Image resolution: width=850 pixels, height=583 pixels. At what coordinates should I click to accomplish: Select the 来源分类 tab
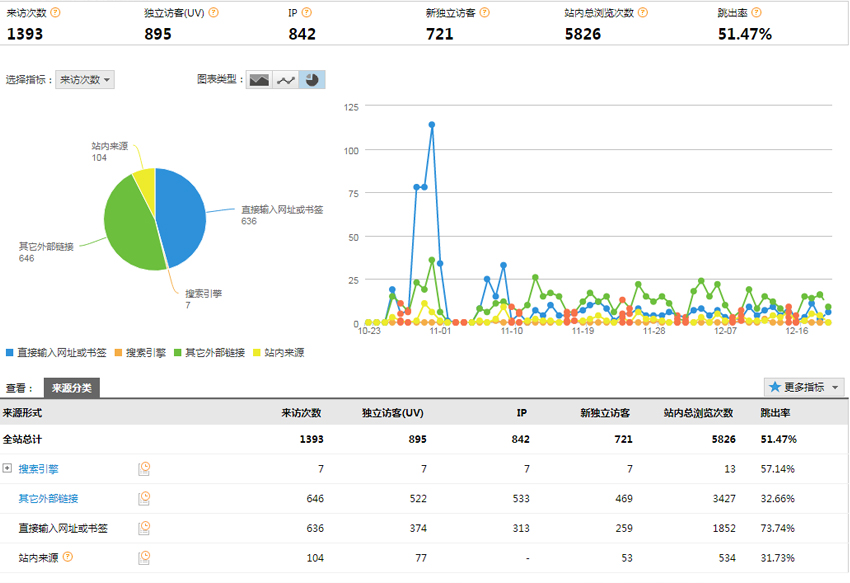click(71, 388)
